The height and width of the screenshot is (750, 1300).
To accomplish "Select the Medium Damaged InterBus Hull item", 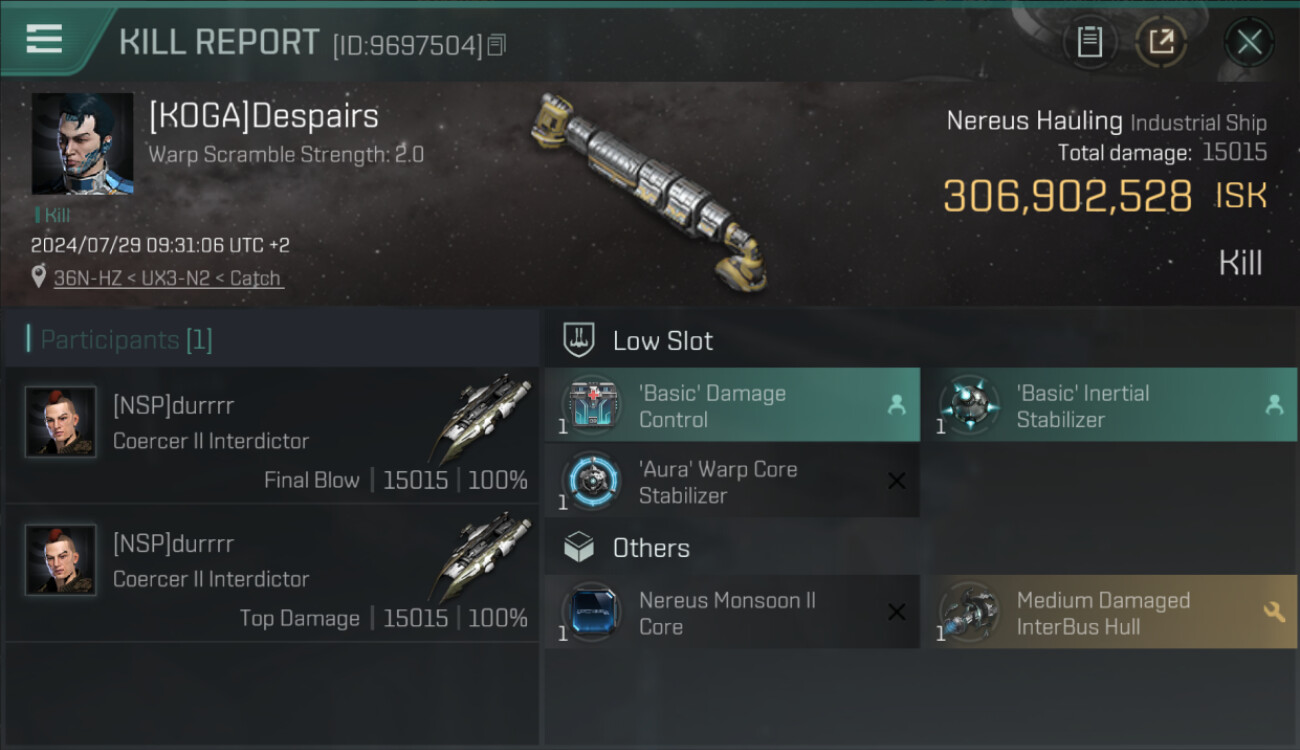I will [1109, 612].
